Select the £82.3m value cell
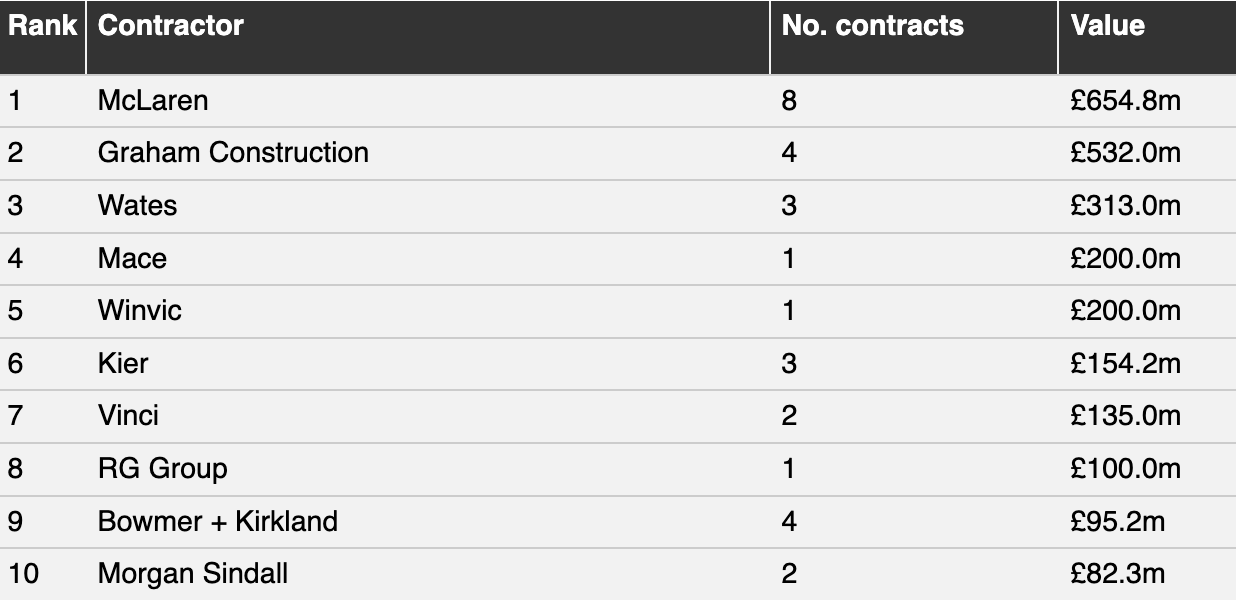The height and width of the screenshot is (600, 1236). (x=1117, y=574)
